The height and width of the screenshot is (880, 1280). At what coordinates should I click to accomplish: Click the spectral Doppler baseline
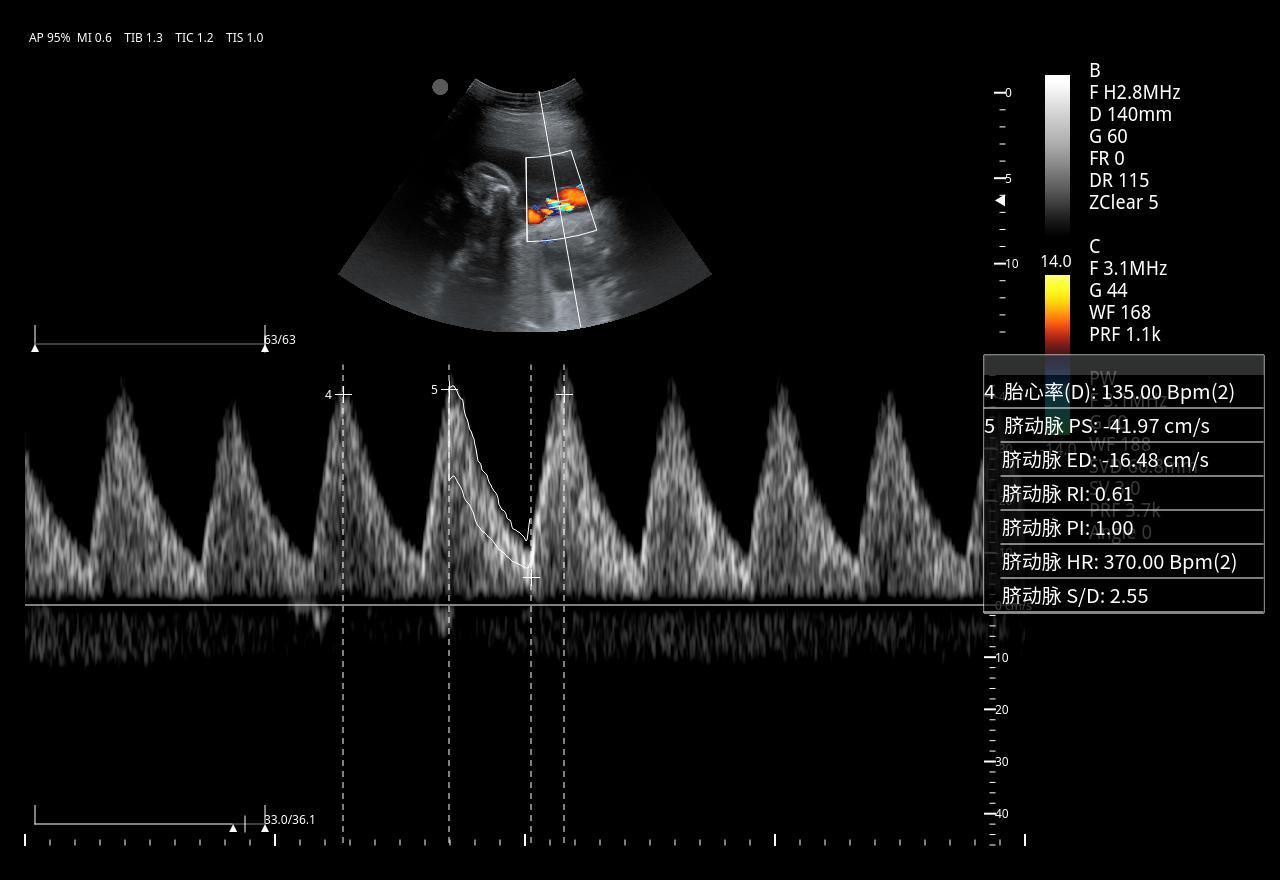500,605
